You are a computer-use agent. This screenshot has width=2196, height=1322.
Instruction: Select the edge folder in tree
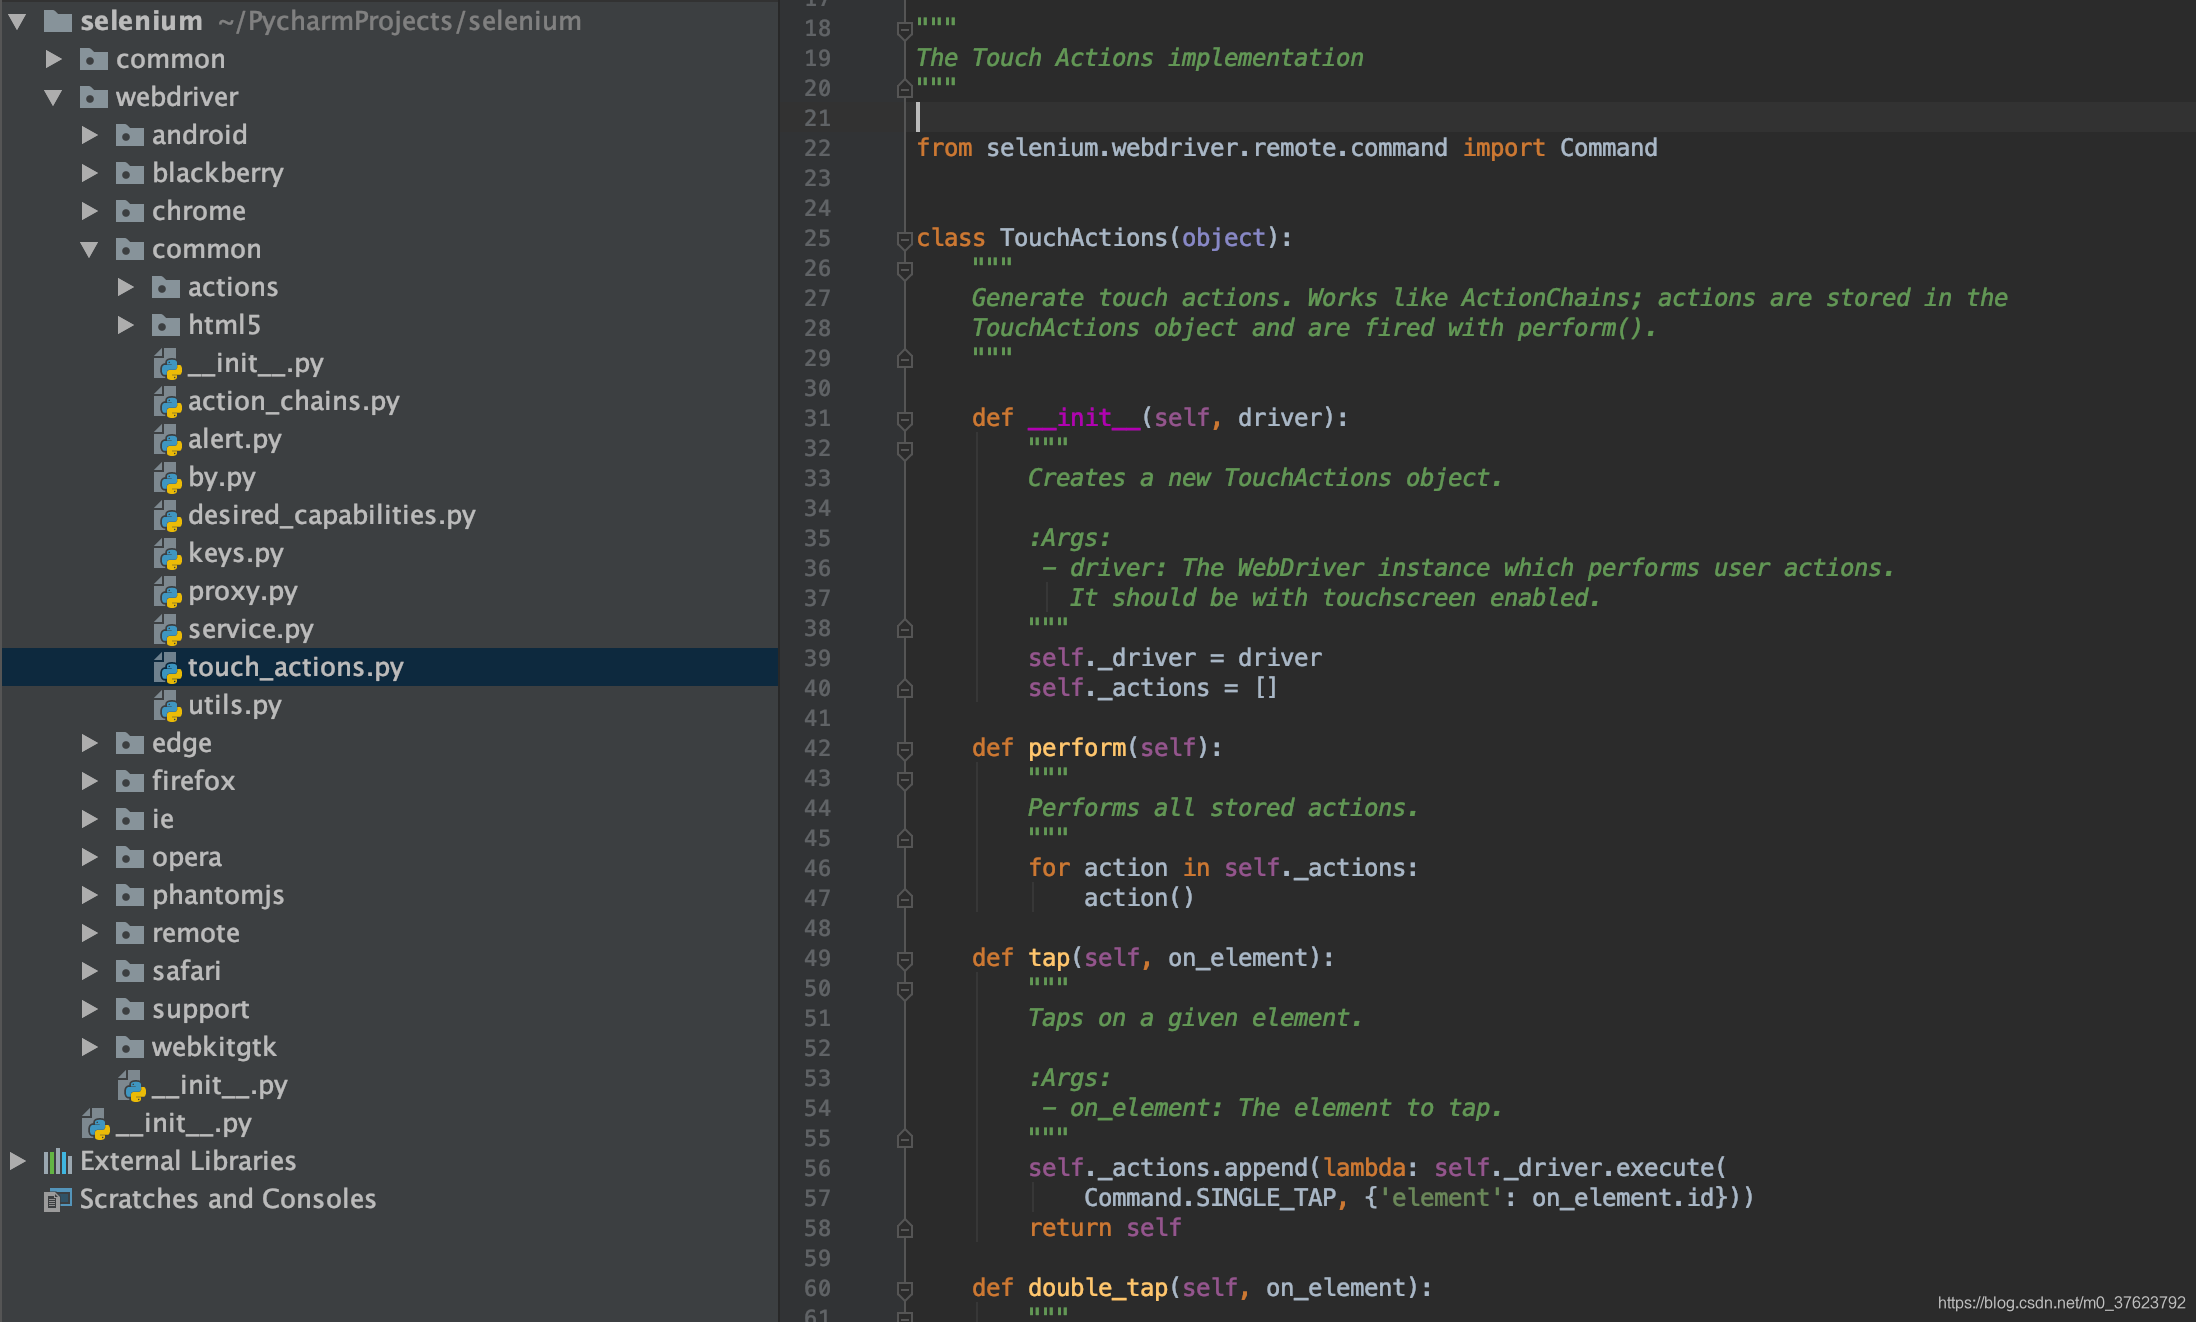(182, 743)
